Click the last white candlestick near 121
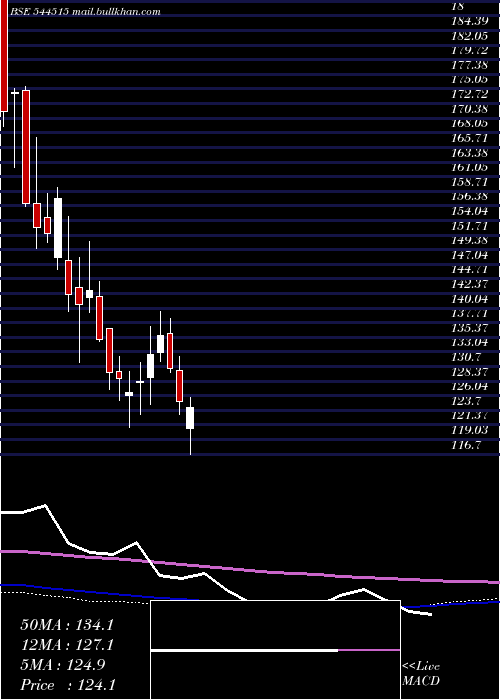Viewport: 500px width, 700px height. pyautogui.click(x=190, y=418)
